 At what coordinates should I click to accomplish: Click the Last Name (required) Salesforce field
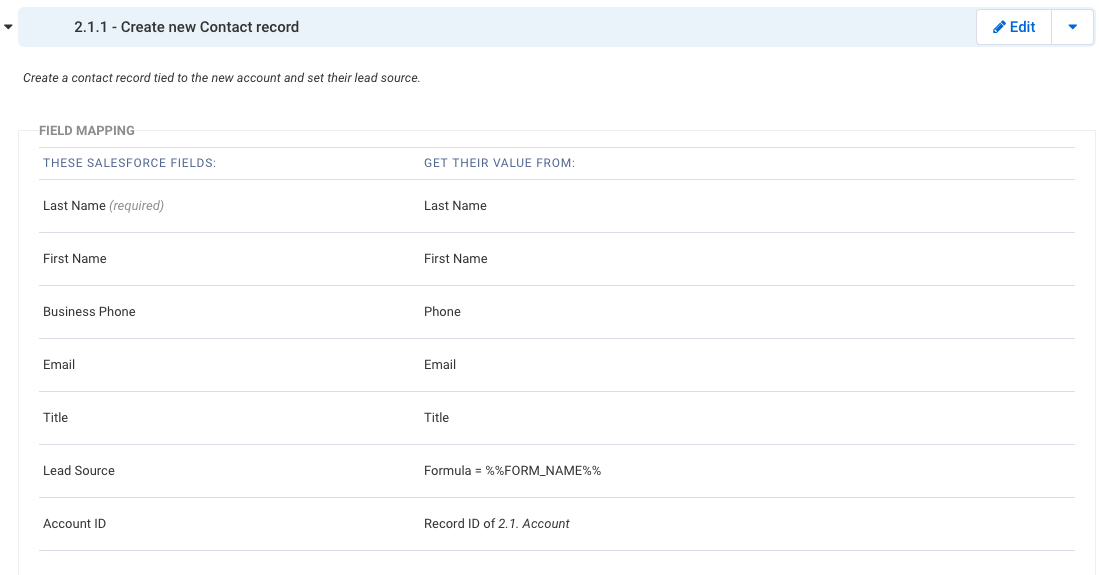click(x=103, y=205)
